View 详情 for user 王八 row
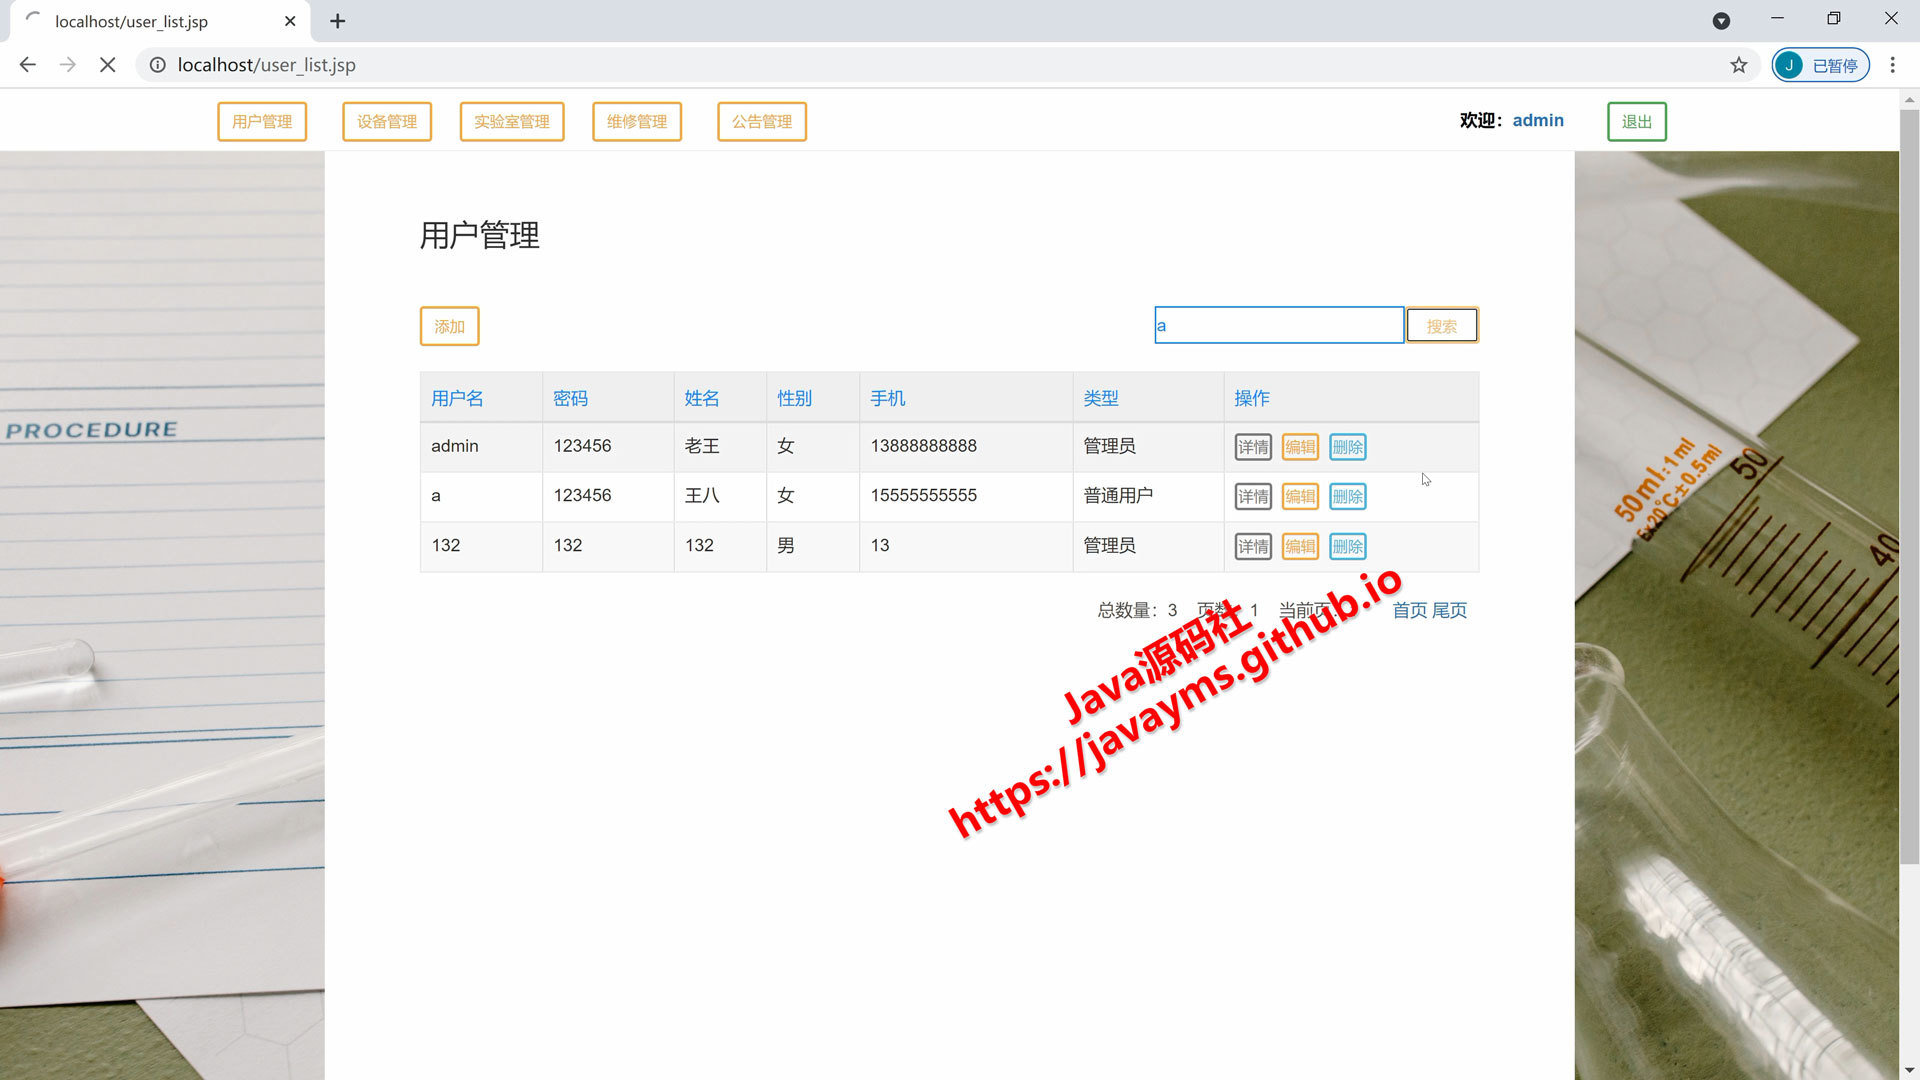The width and height of the screenshot is (1920, 1080). (x=1253, y=496)
